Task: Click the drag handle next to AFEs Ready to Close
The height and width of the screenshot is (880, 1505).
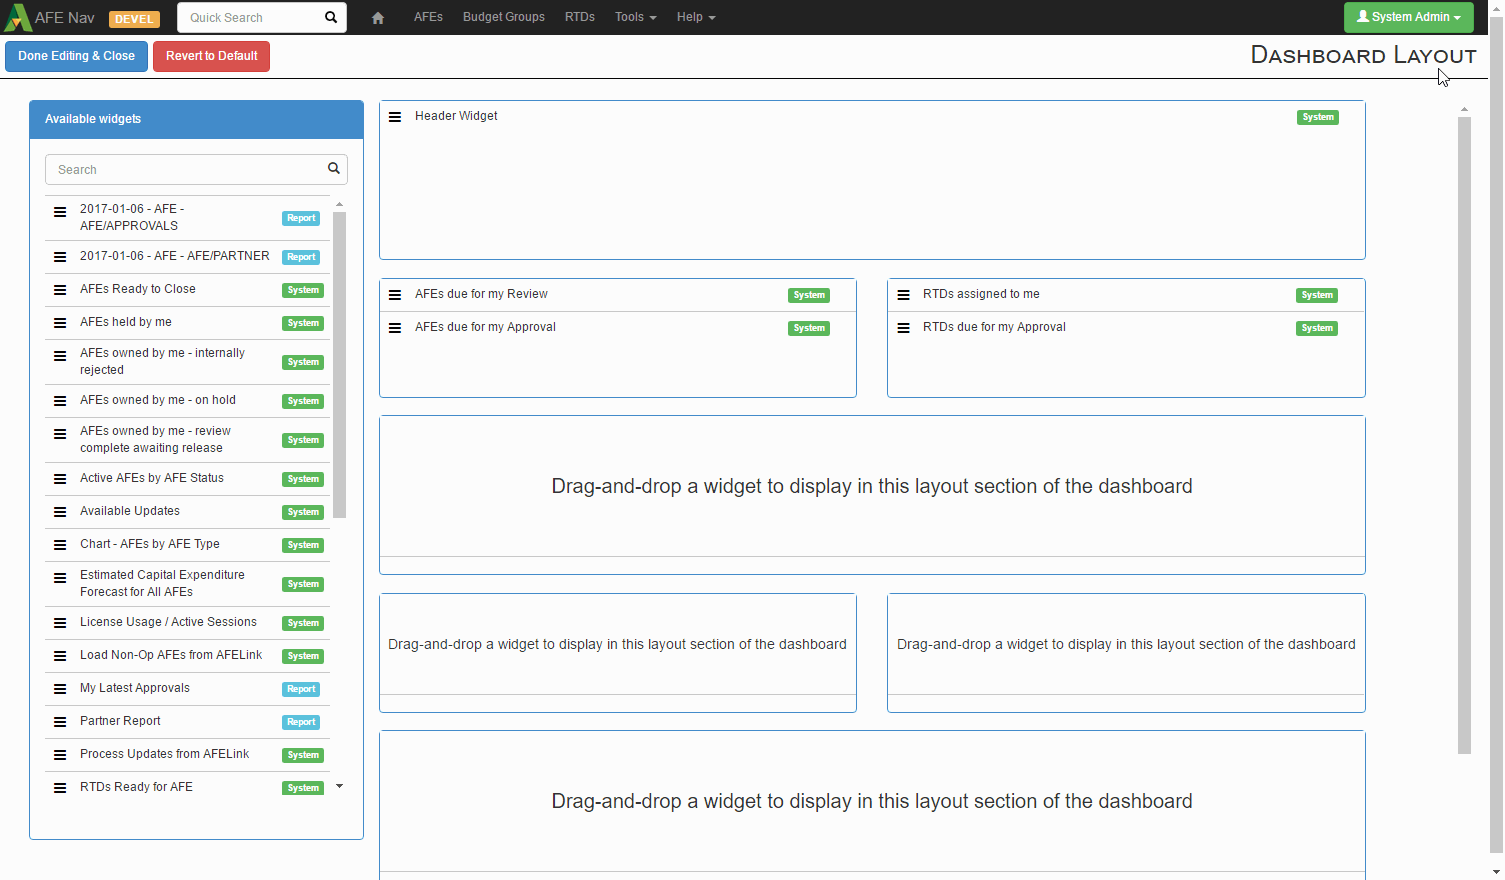Action: tap(60, 290)
